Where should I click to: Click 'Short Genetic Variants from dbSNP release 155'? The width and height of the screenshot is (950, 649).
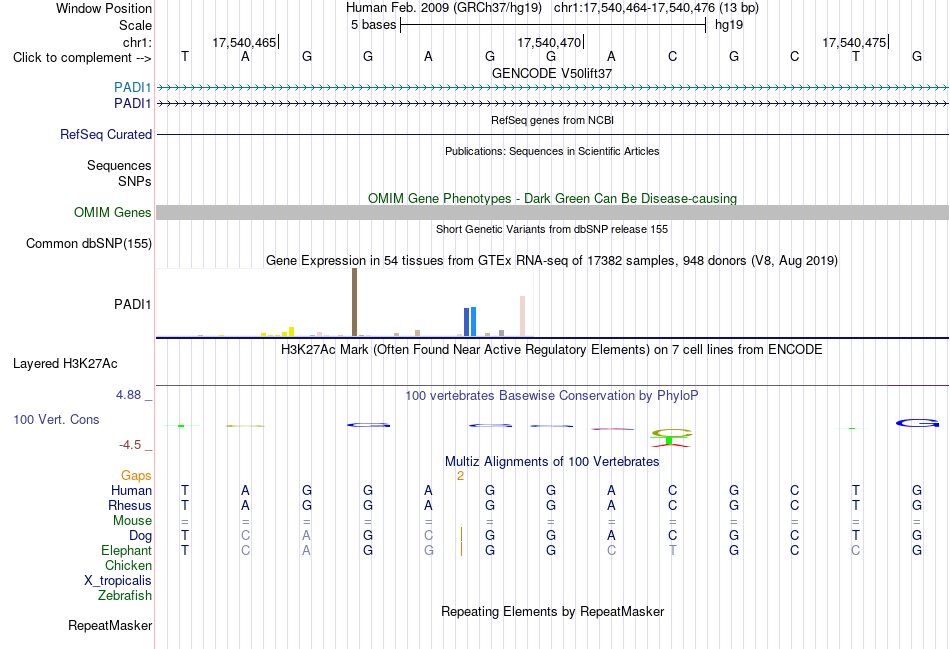552,229
